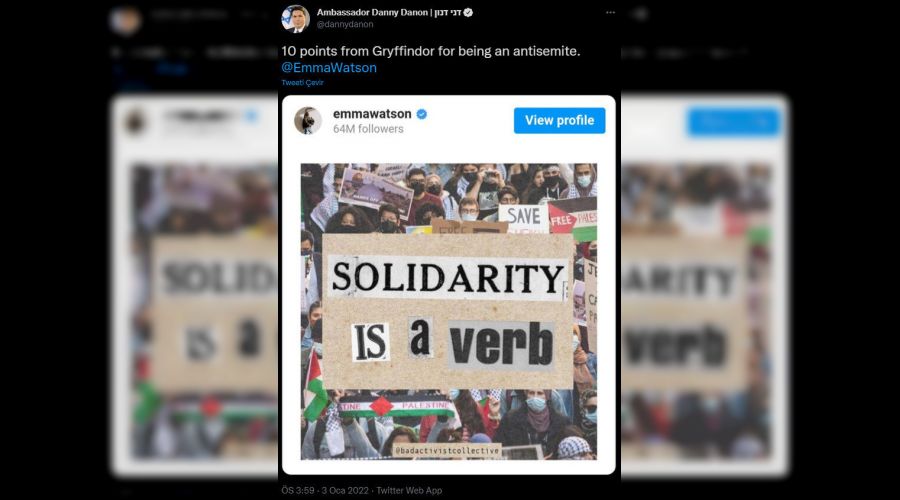Click the @dannydanon handle
Screen dimensions: 900x500
pos(344,24)
